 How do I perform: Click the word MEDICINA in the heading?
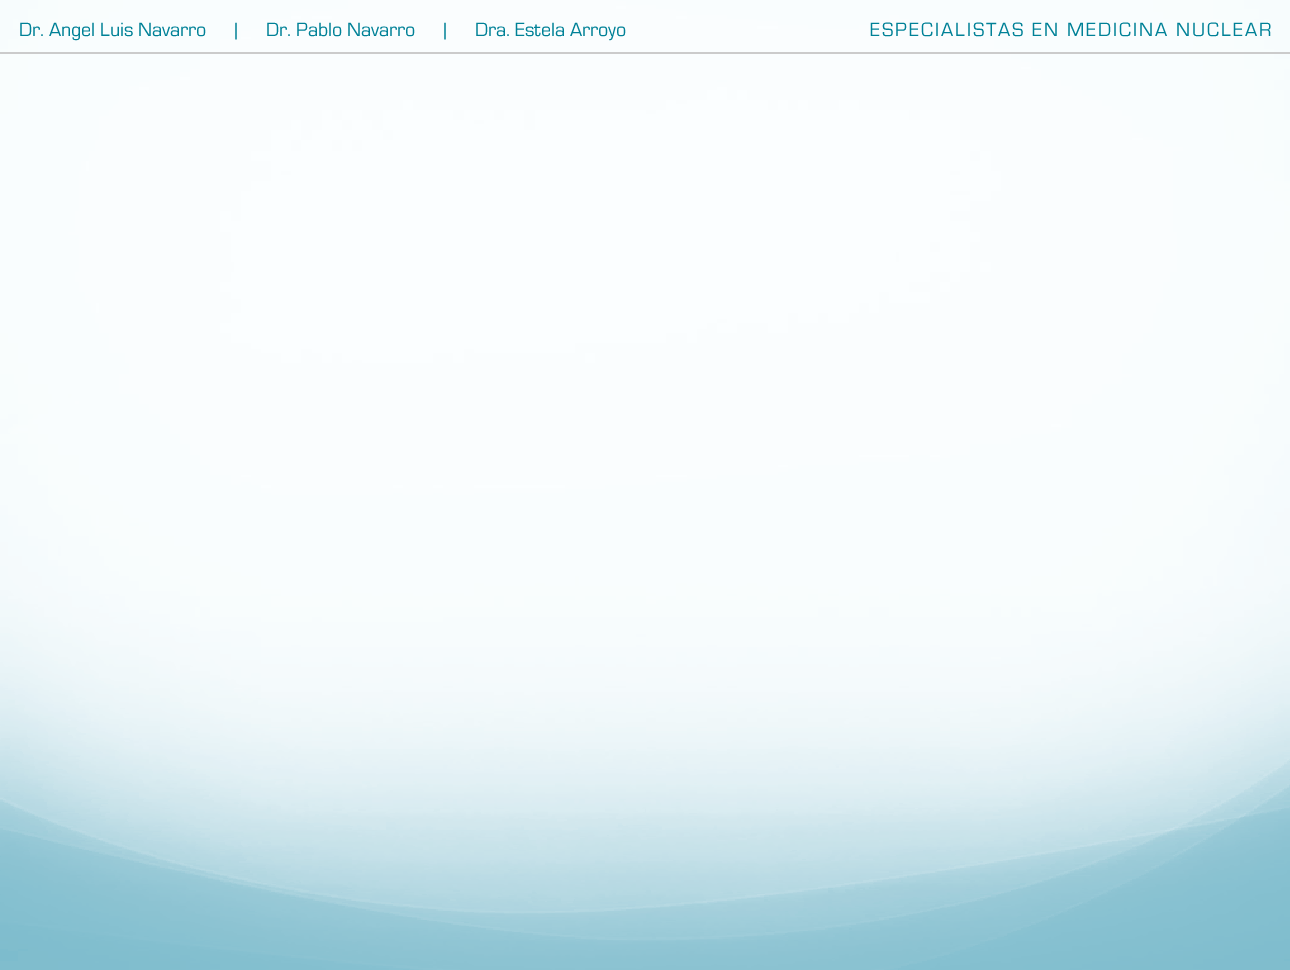coord(1117,30)
